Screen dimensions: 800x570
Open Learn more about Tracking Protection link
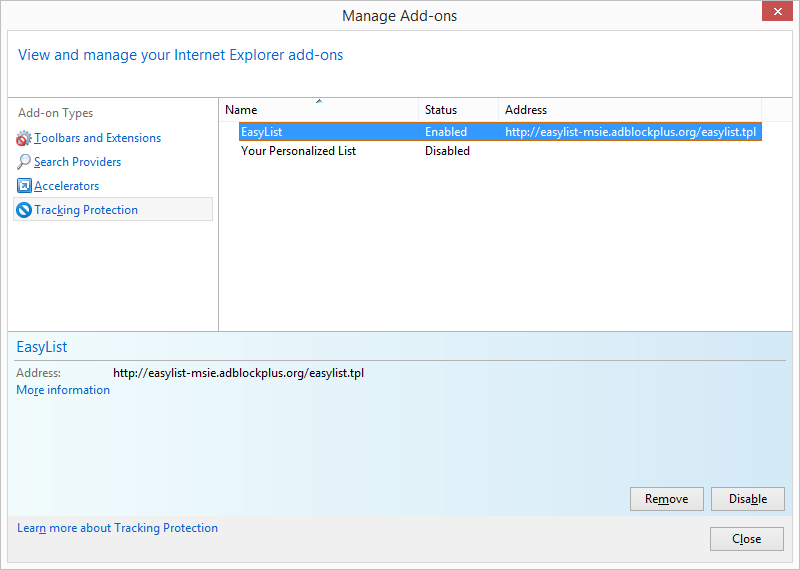tap(117, 528)
